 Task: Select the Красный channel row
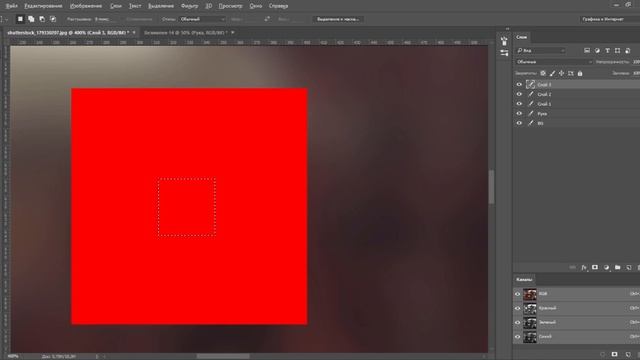point(576,308)
